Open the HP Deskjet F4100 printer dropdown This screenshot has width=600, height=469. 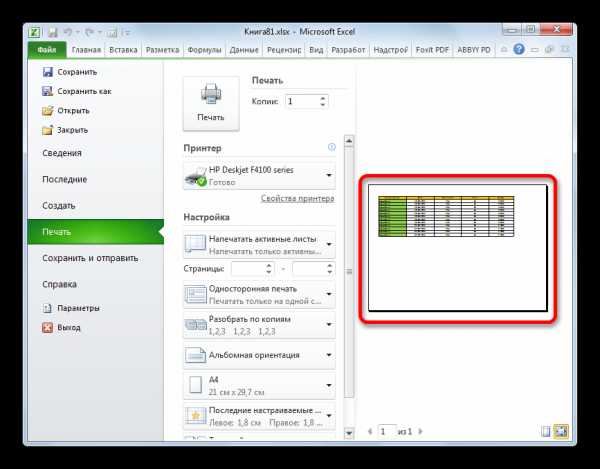click(x=259, y=176)
